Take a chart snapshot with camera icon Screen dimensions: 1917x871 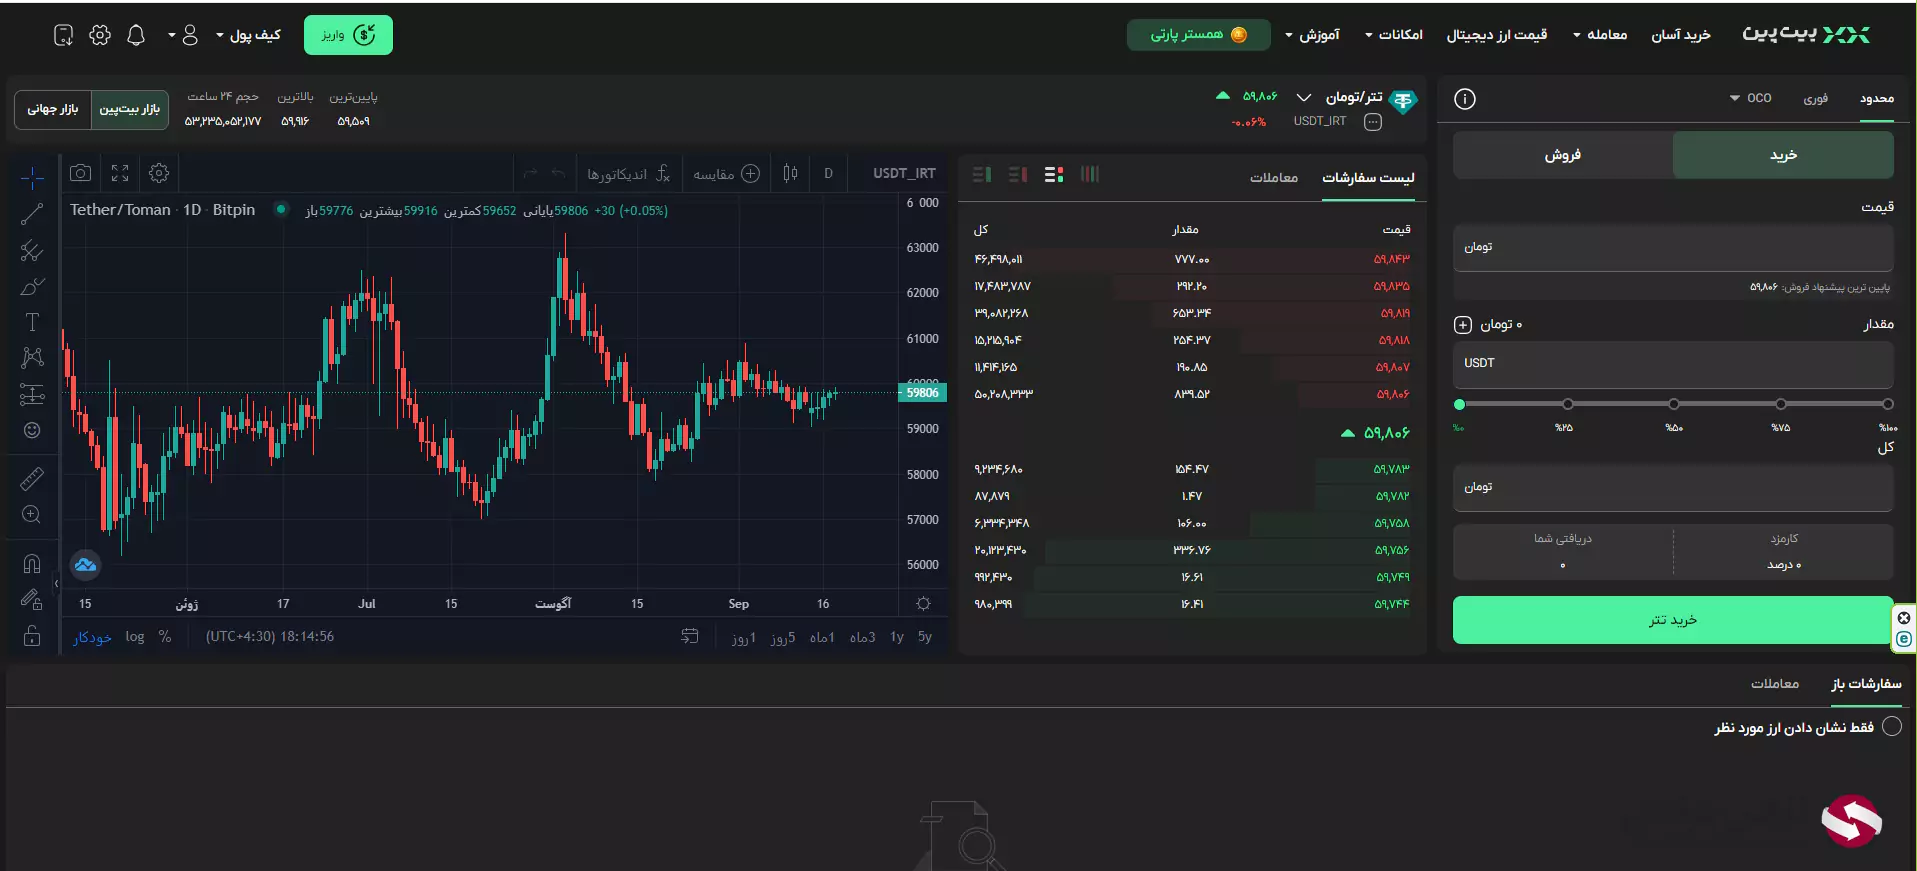[81, 173]
